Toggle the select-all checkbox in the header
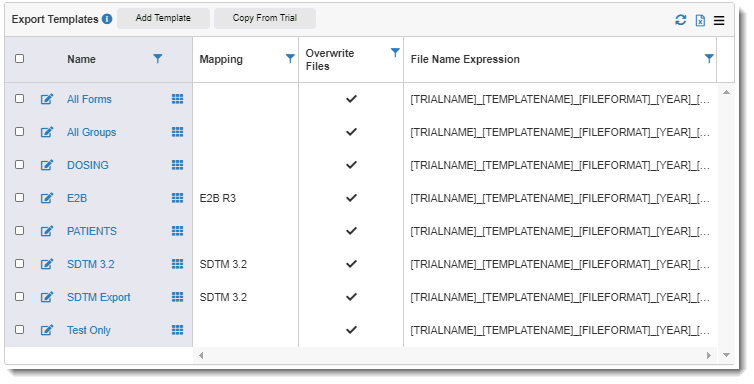Viewport: 754px width, 384px height. [x=19, y=59]
